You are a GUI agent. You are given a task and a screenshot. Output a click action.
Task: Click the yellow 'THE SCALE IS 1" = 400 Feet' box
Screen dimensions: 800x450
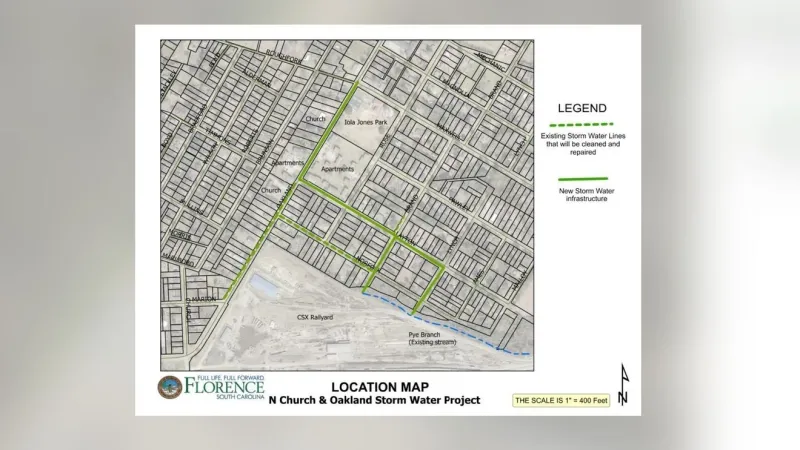(x=561, y=401)
